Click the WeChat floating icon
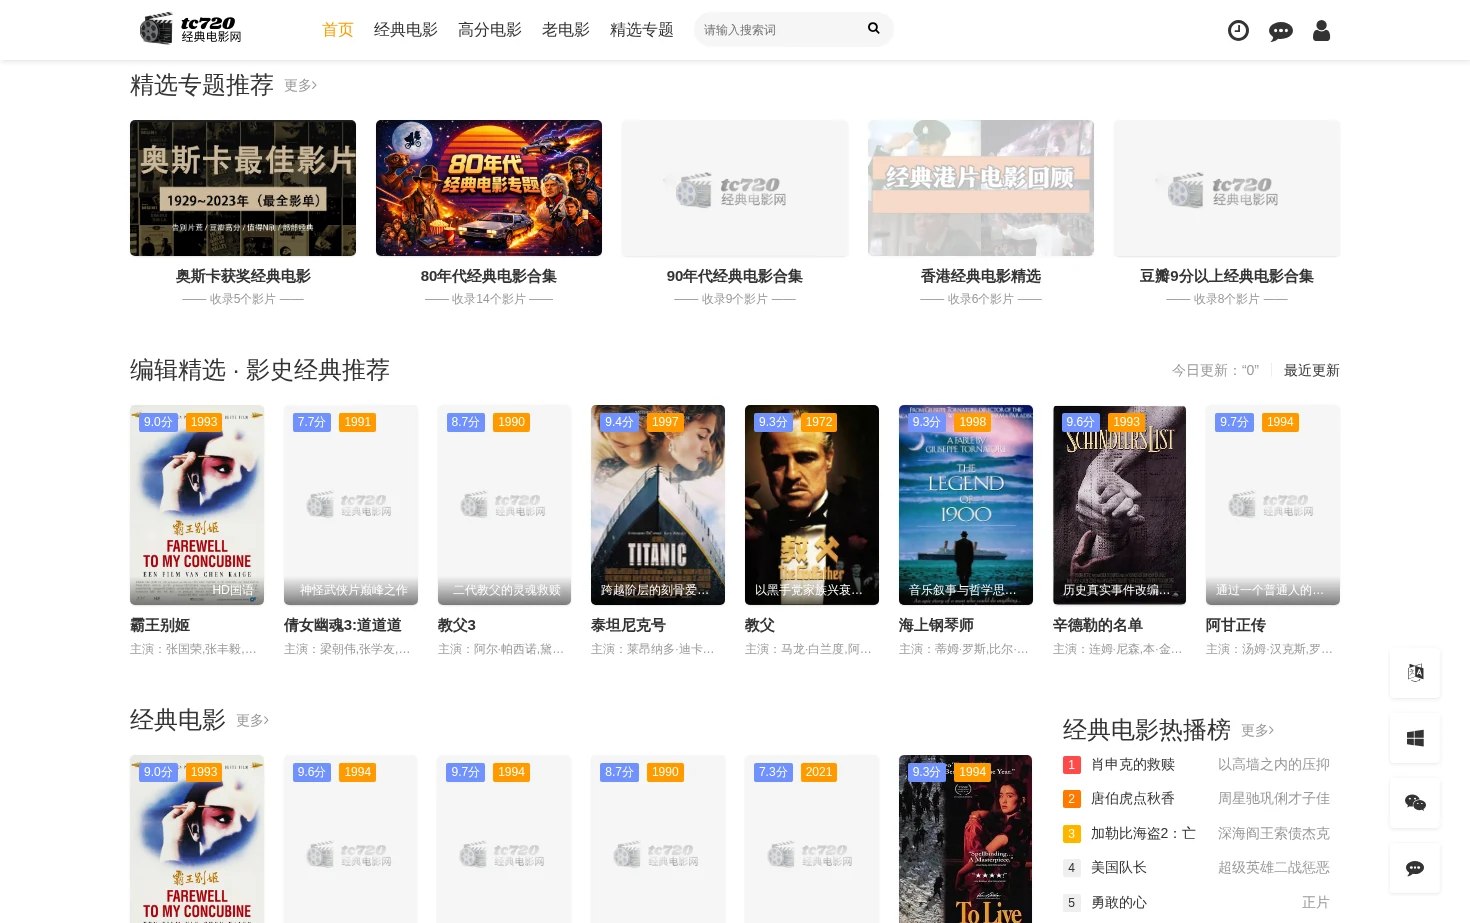This screenshot has width=1470, height=923. point(1415,803)
